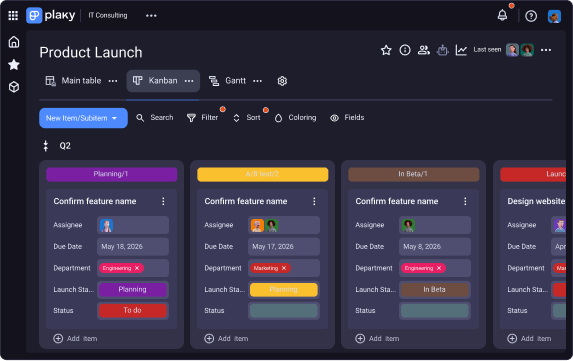Add item in A/B test column
573x361 pixels.
point(226,339)
